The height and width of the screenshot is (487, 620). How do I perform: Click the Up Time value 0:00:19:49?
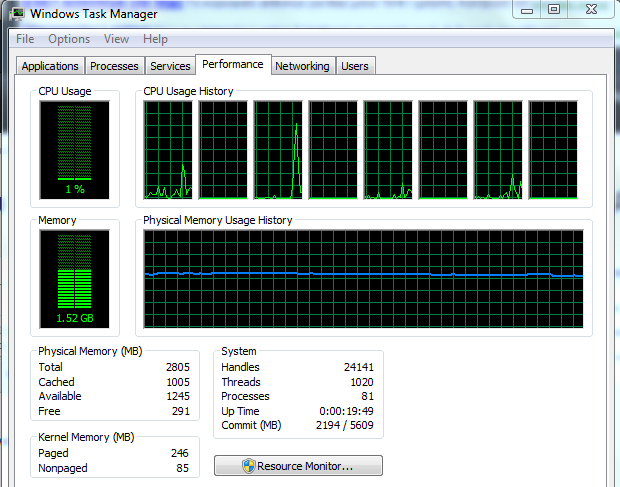click(346, 411)
